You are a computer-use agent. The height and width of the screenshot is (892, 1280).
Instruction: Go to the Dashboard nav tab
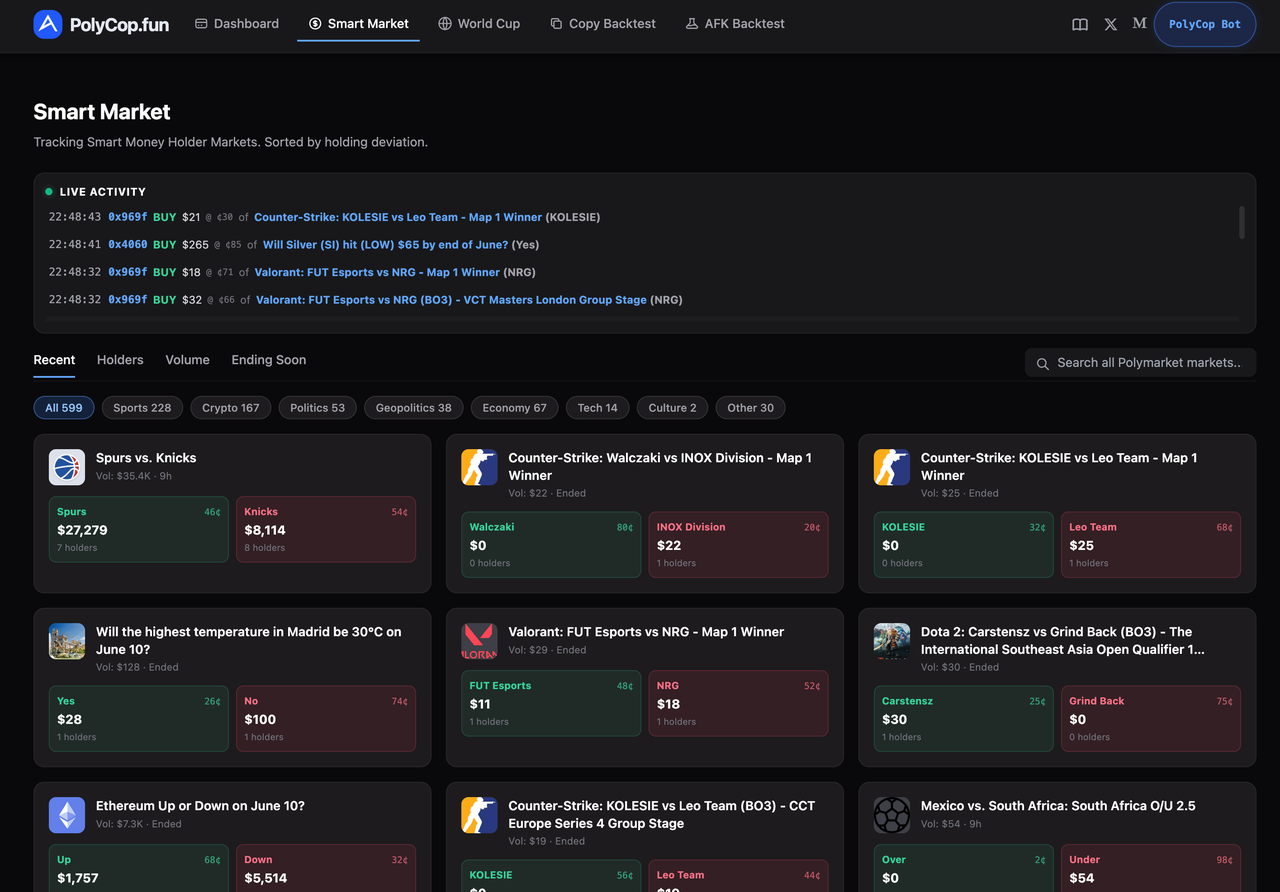click(237, 24)
